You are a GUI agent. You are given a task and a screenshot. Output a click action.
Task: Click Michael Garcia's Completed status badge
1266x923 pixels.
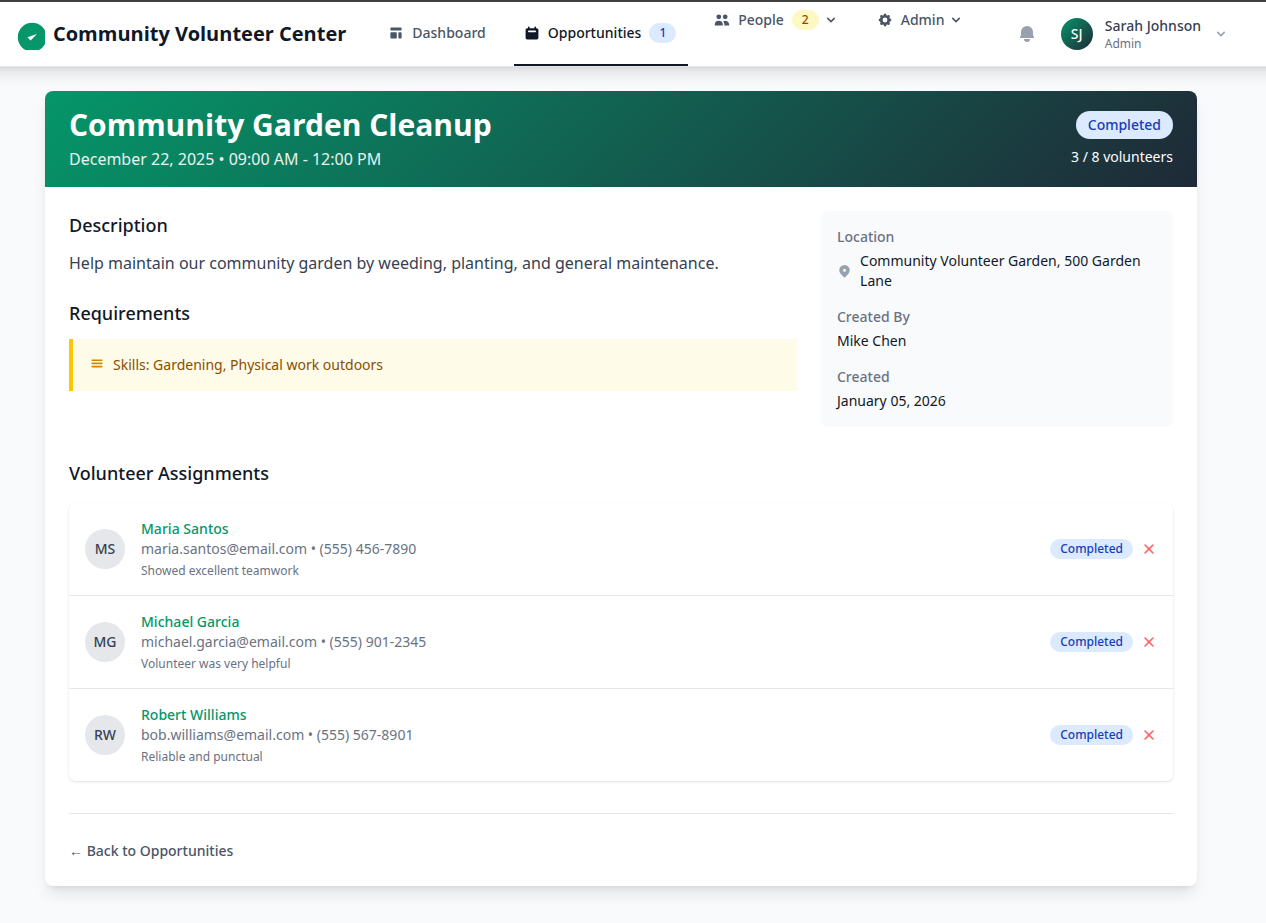click(x=1091, y=642)
